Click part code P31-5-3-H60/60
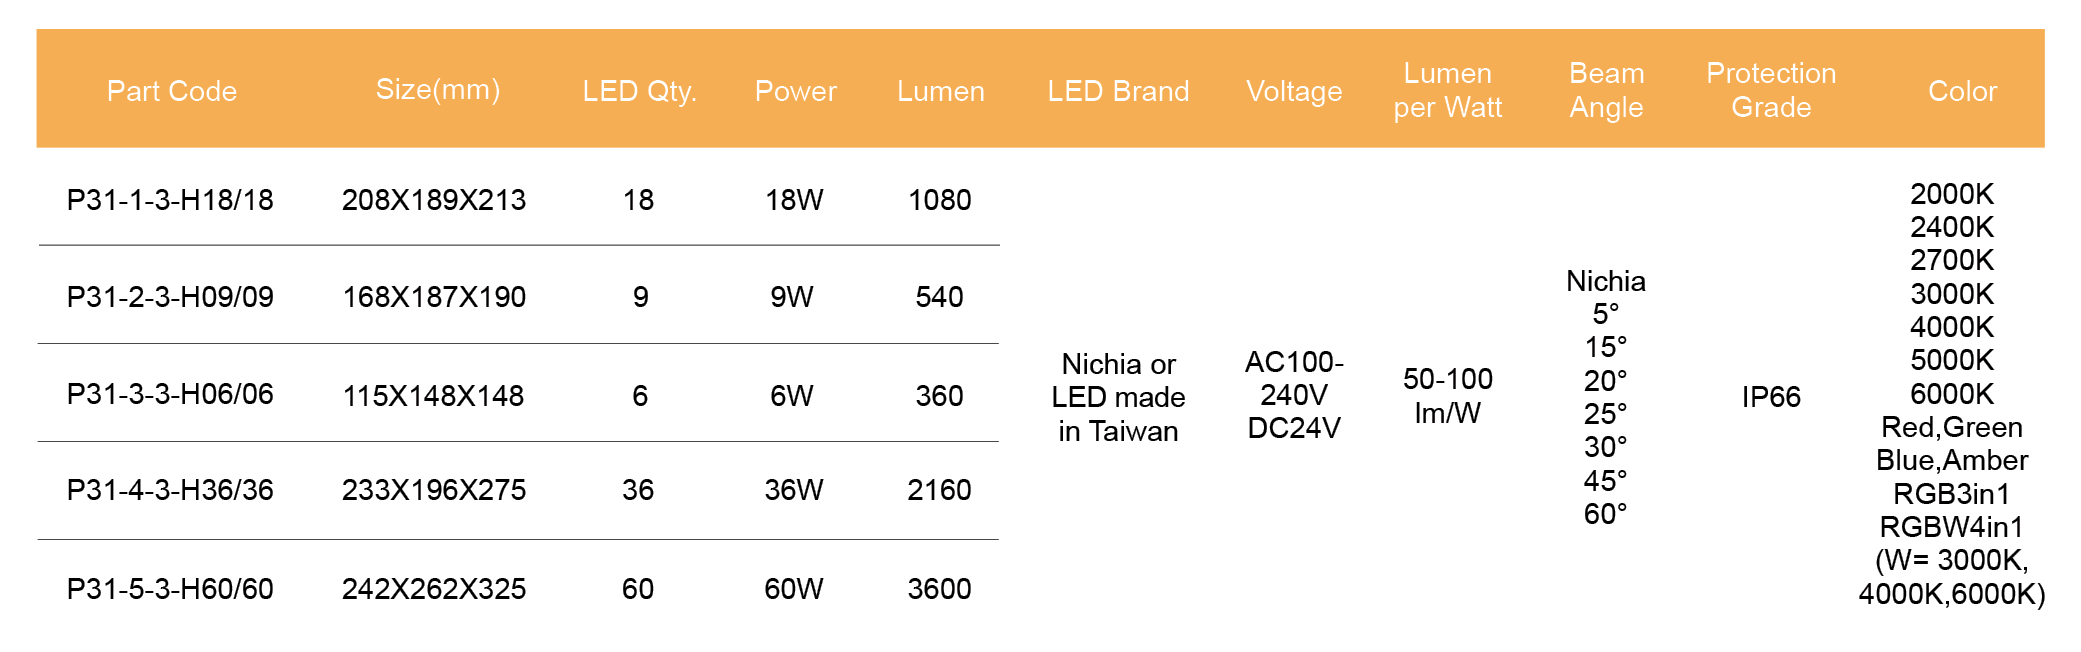Viewport: 2081px width, 652px height. pos(170,589)
